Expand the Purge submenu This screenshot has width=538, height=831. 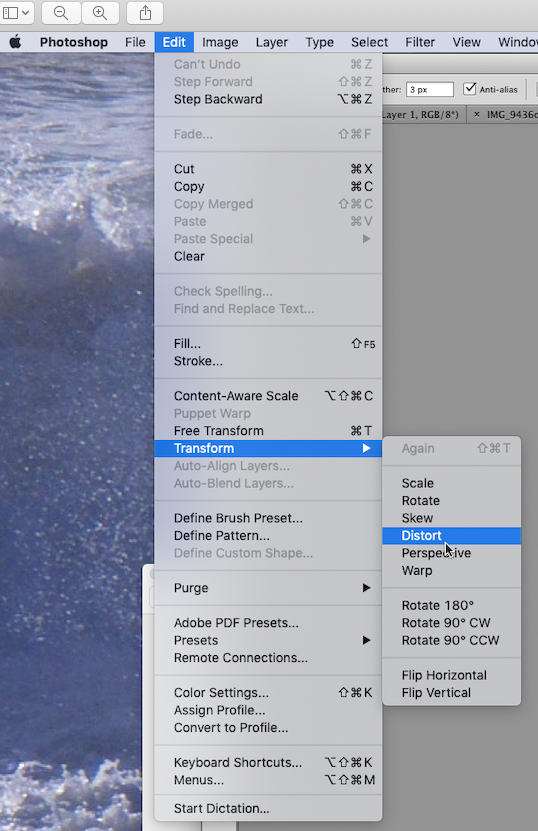(x=268, y=588)
